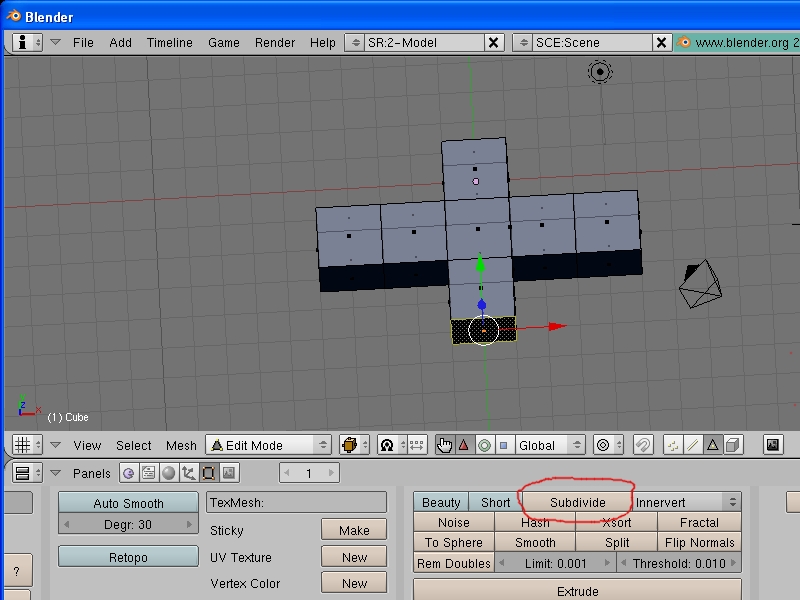Adjust the Threshold: 0.010 slider field

coord(679,563)
